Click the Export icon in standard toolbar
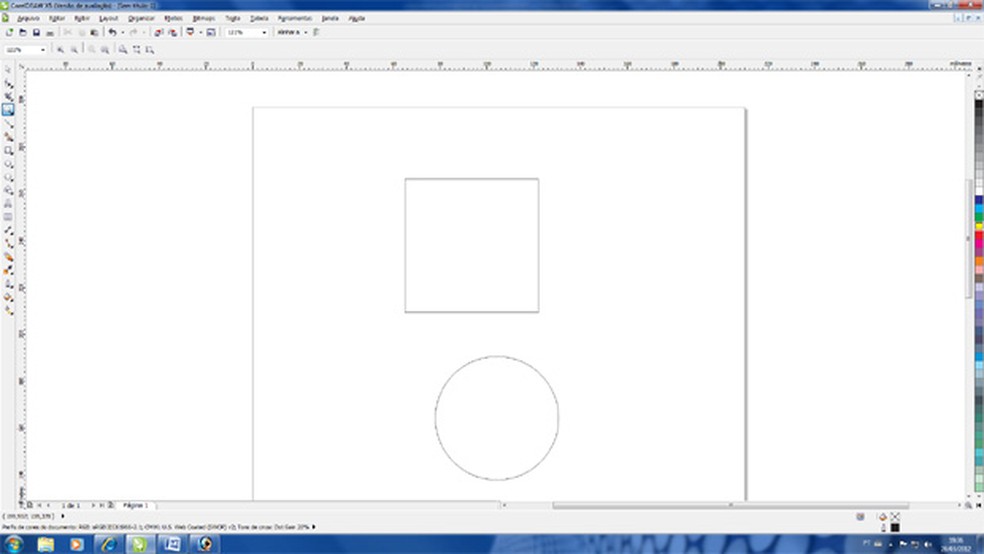 point(173,32)
